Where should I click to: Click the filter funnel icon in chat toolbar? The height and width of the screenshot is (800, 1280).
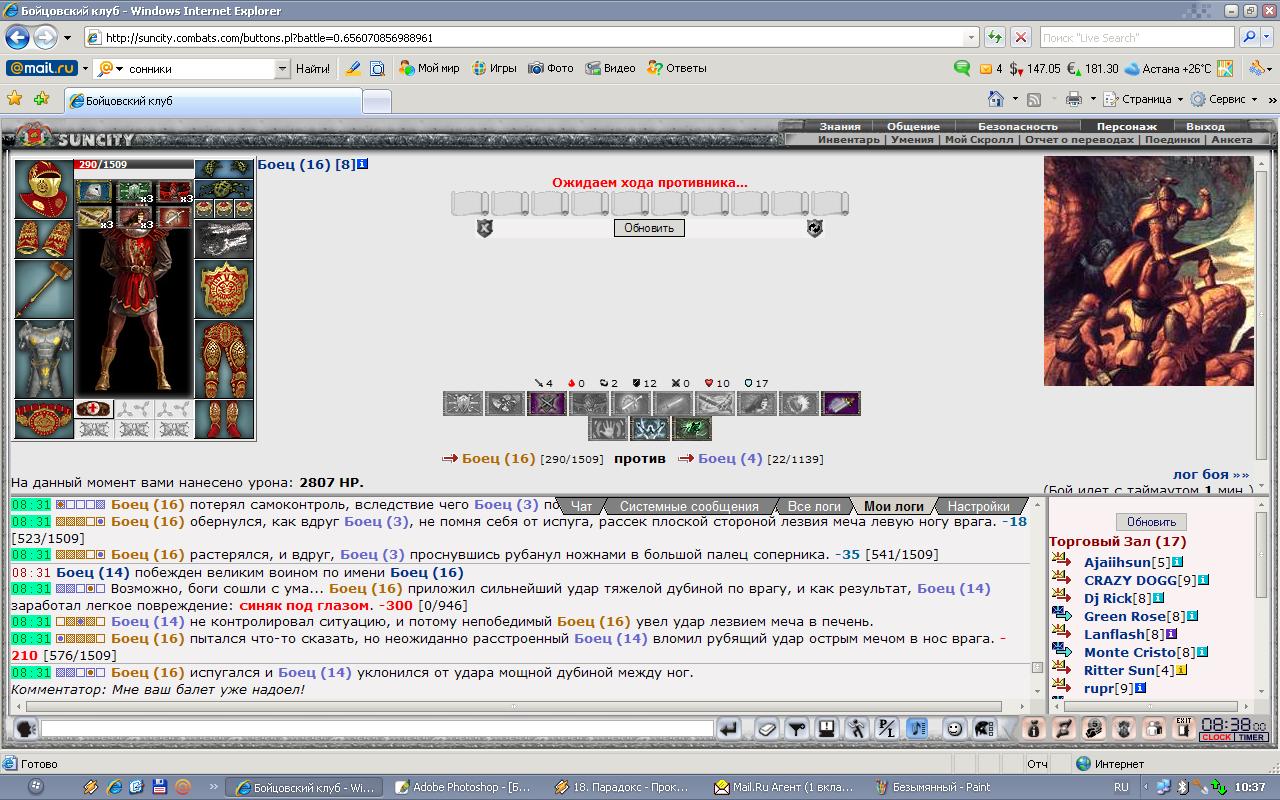pos(796,729)
